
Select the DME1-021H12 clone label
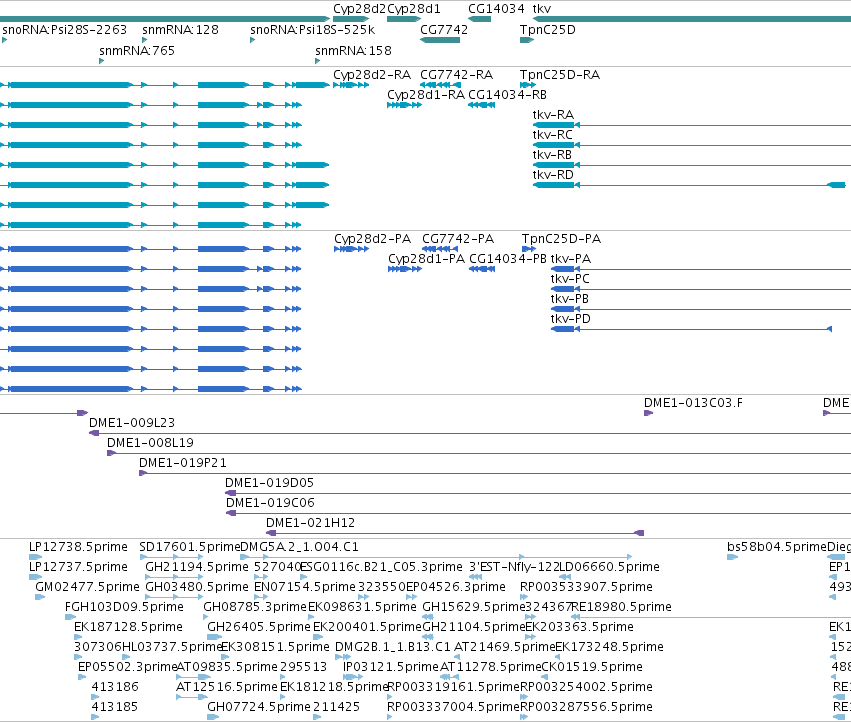point(310,523)
